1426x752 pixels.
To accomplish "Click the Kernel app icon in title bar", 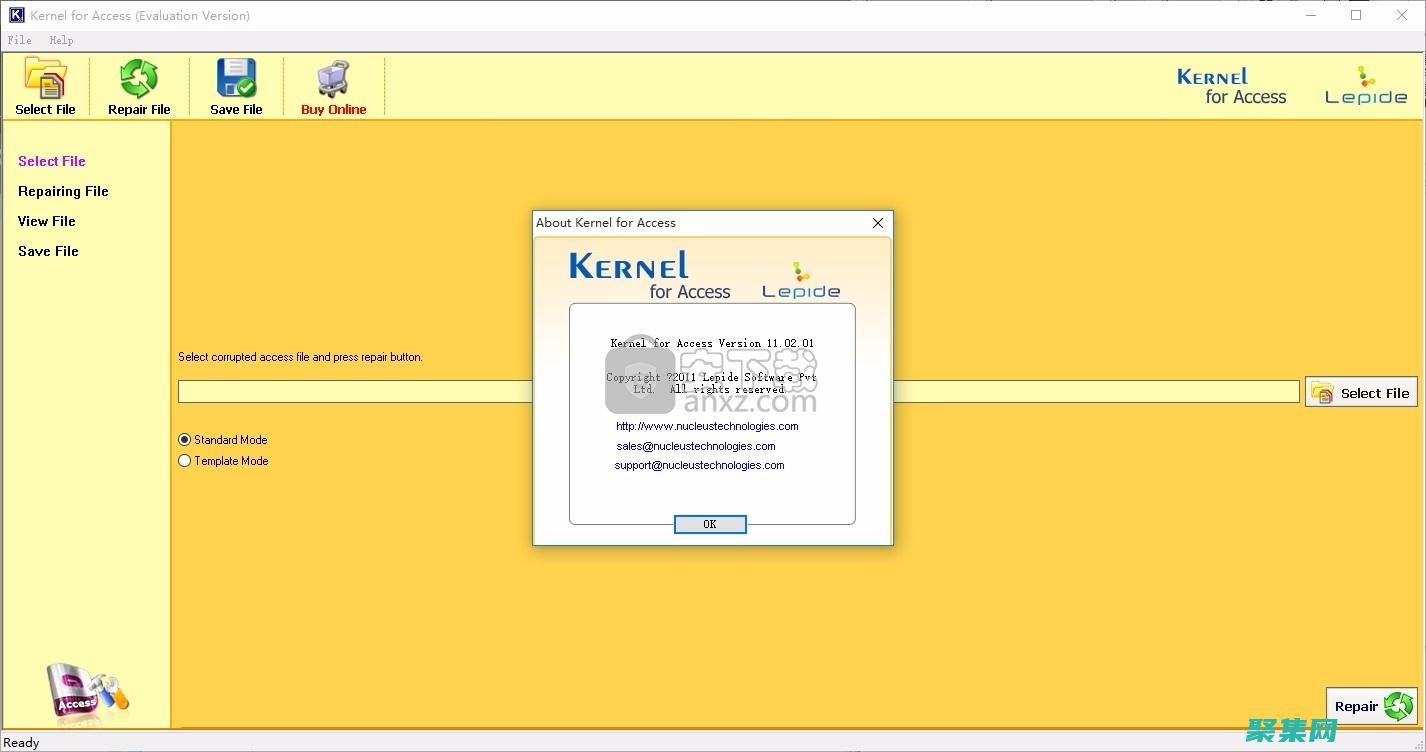I will pos(16,15).
